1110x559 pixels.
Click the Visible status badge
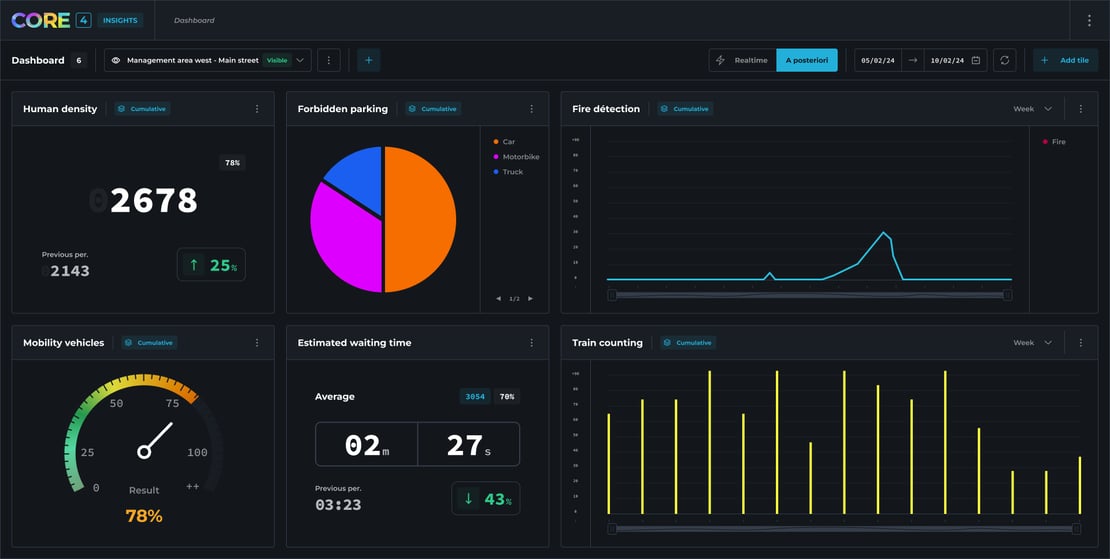tap(277, 60)
